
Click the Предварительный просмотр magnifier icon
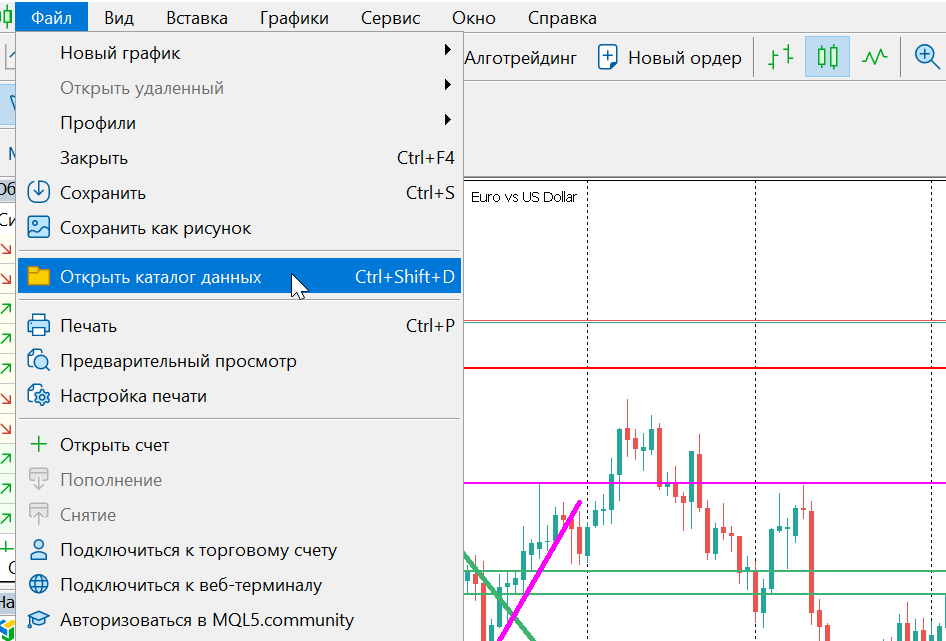[39, 360]
